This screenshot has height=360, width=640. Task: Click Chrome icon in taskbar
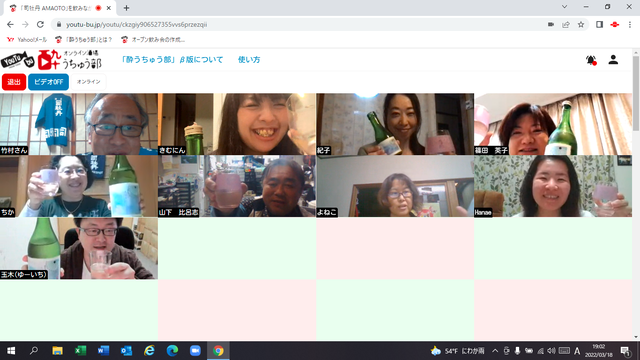tap(218, 351)
